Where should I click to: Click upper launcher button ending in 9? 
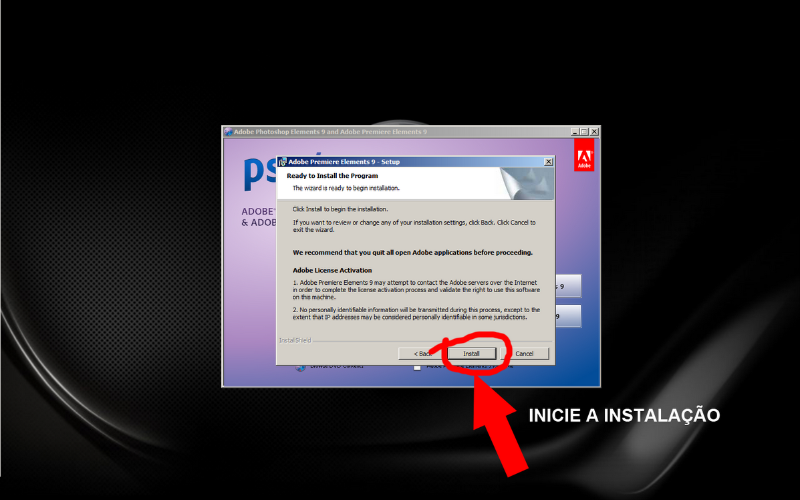pos(568,286)
